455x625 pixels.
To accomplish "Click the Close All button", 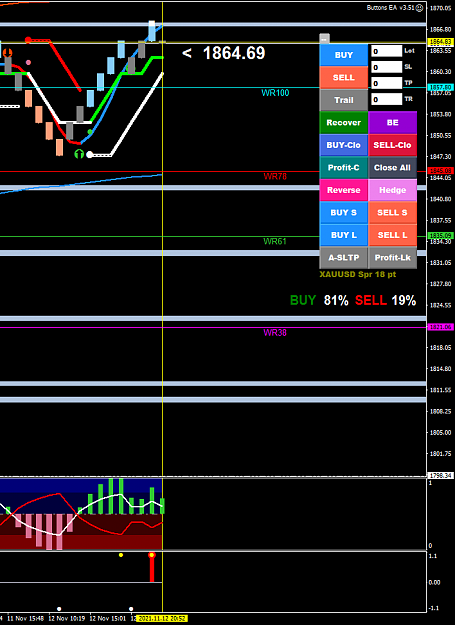I will coord(392,168).
